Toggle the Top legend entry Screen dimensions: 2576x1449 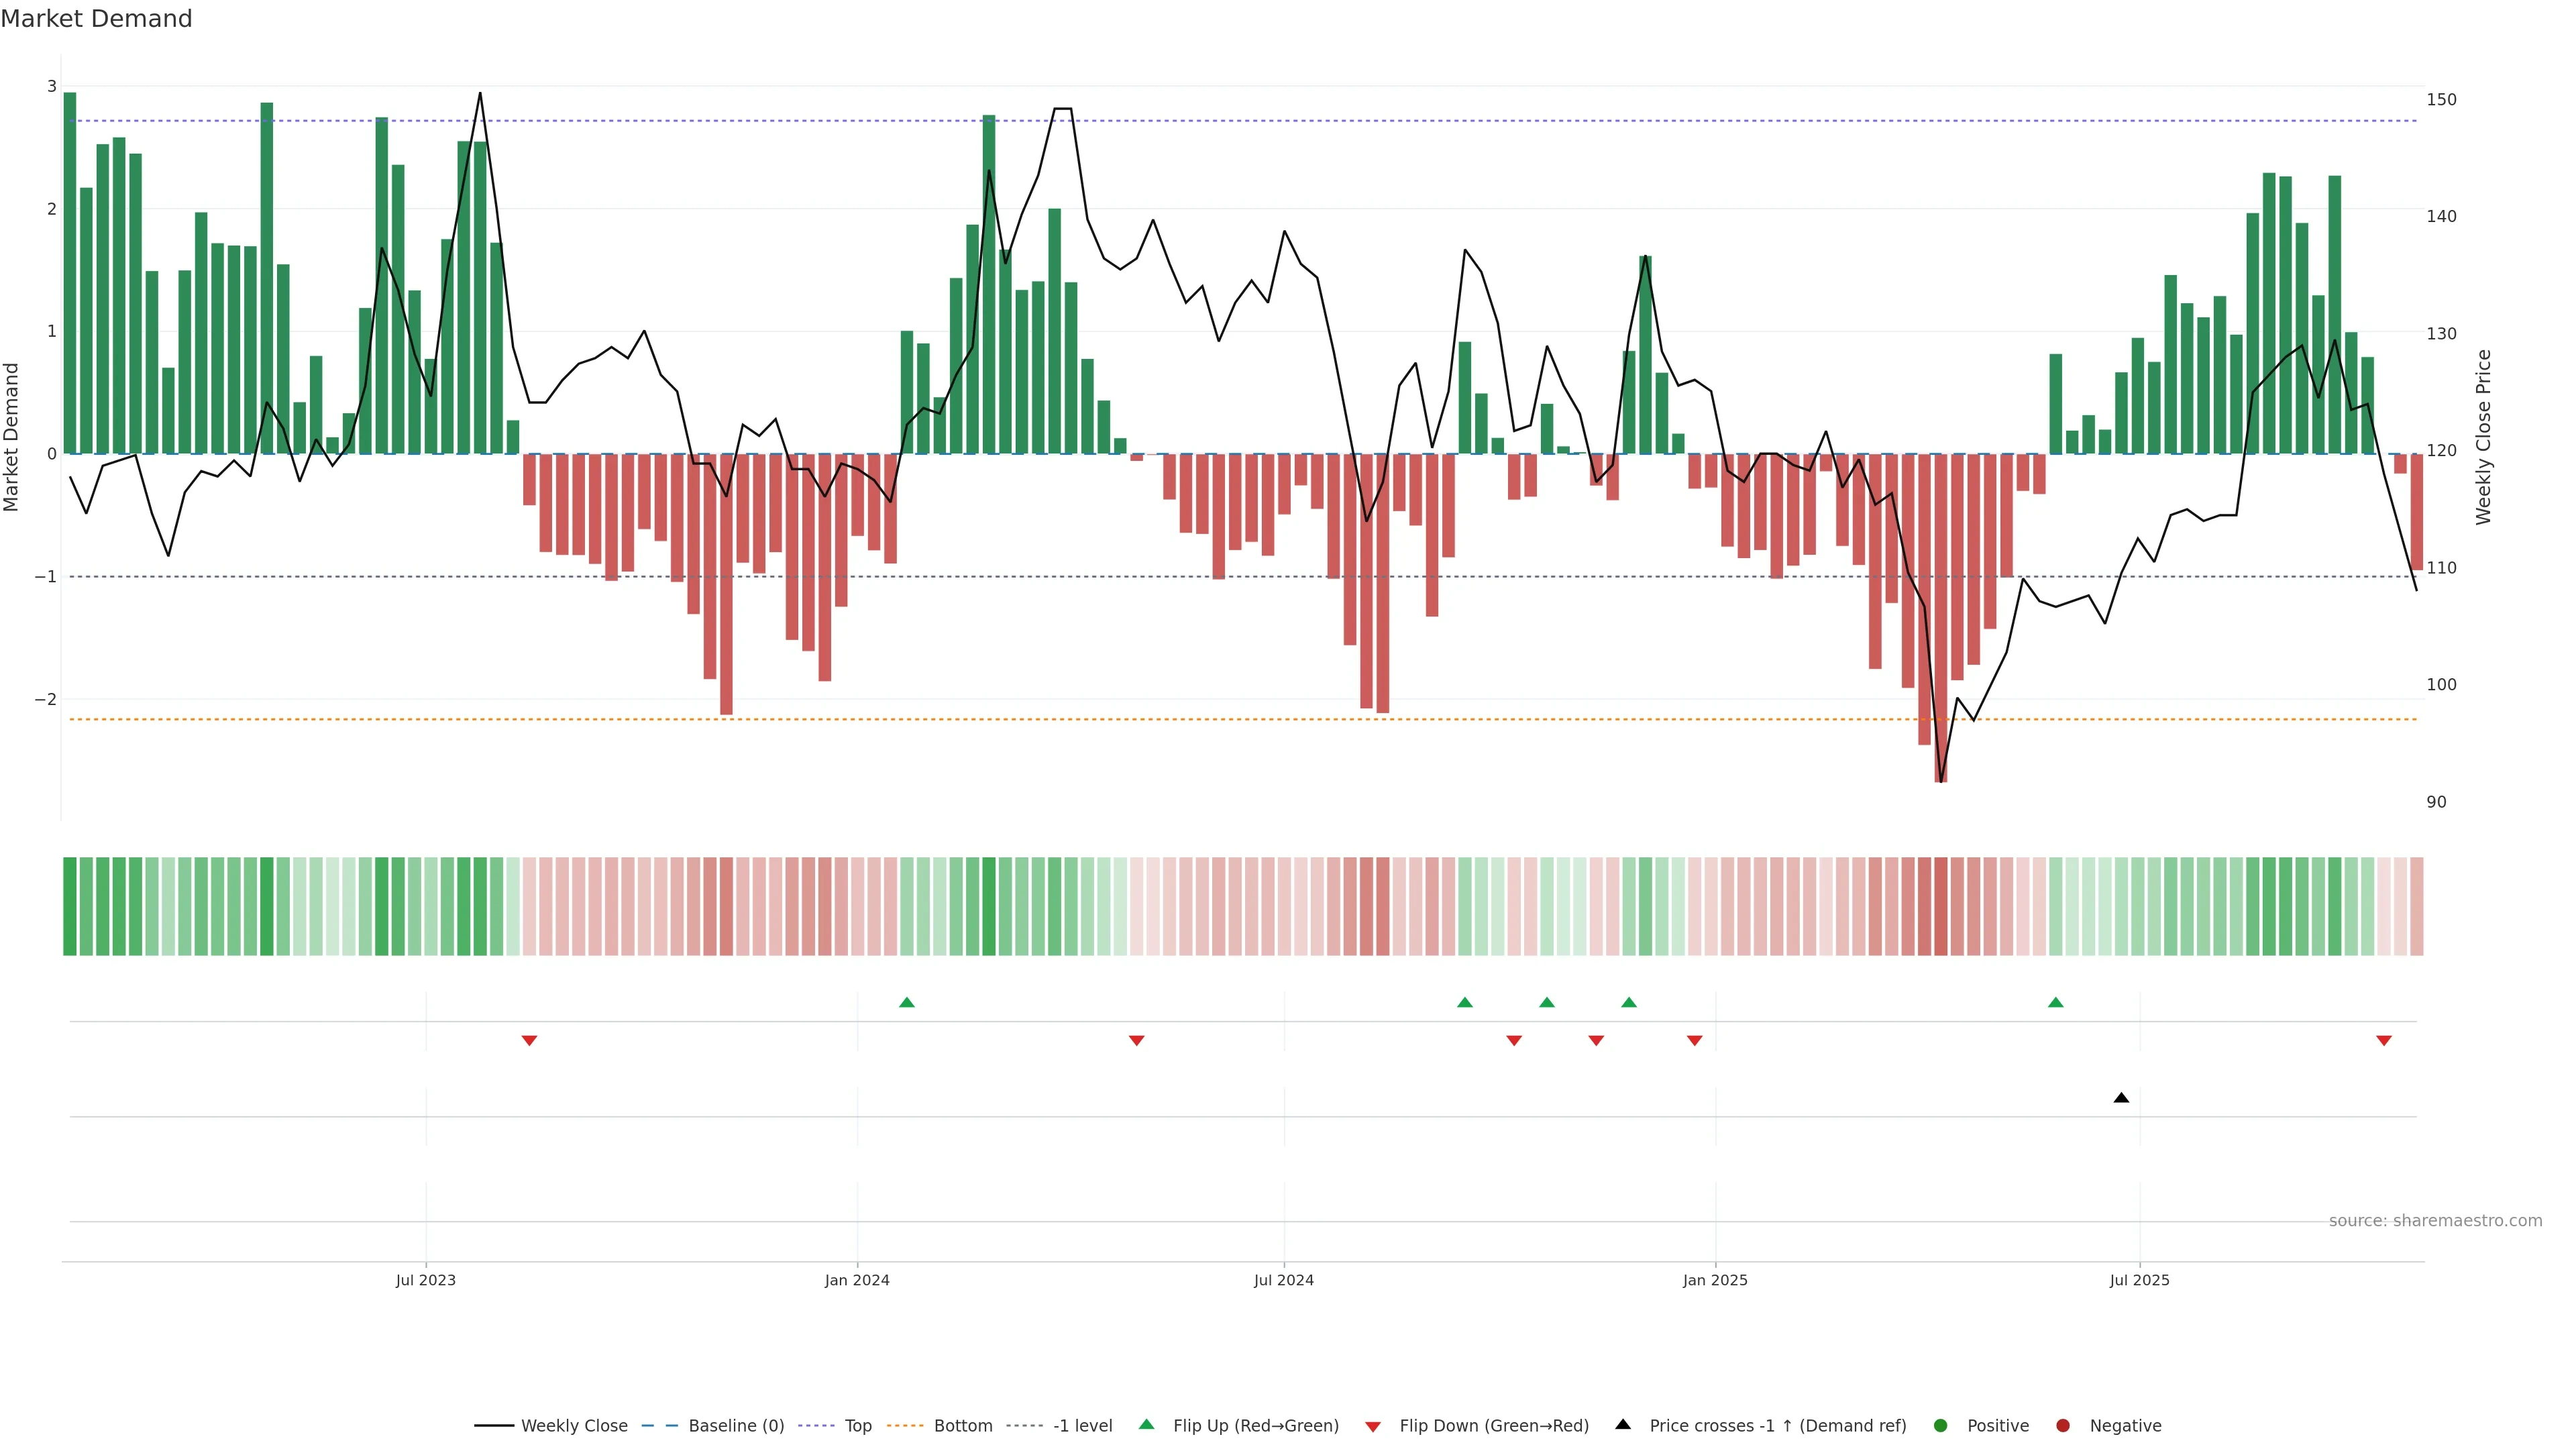click(857, 1425)
